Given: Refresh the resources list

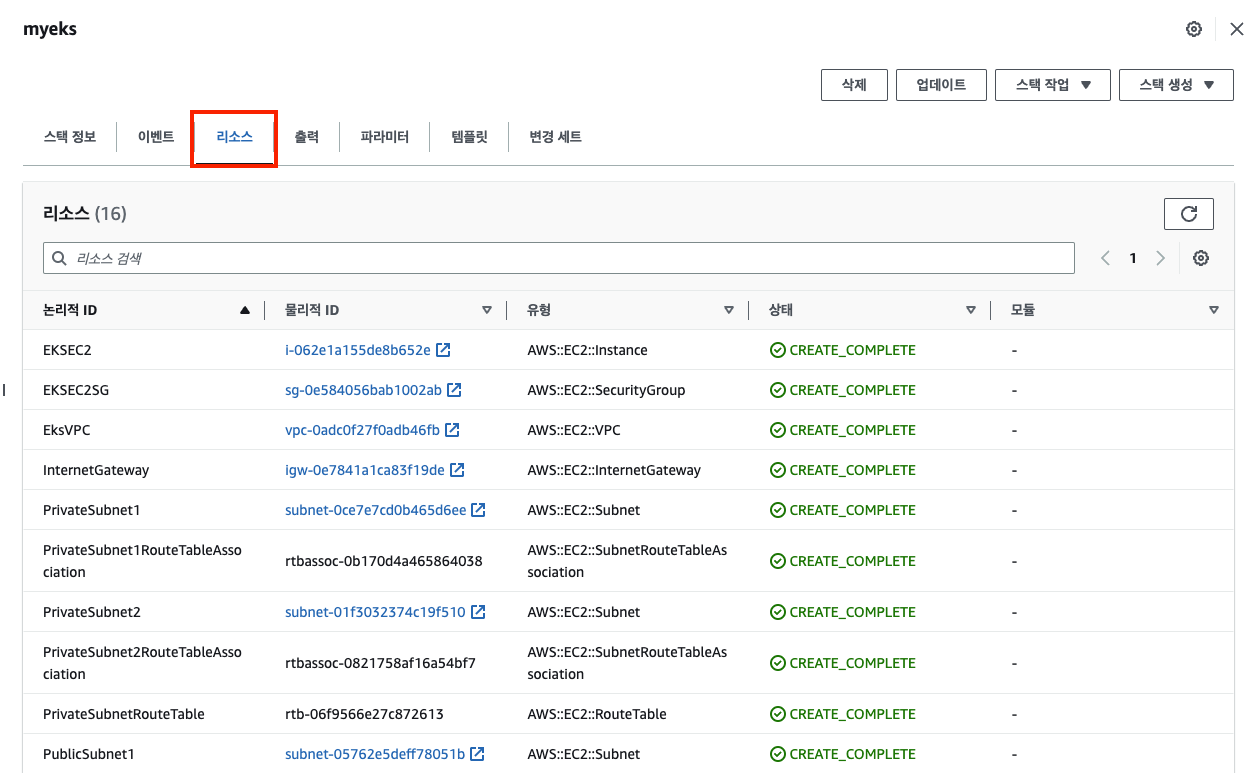Looking at the screenshot, I should (x=1189, y=214).
